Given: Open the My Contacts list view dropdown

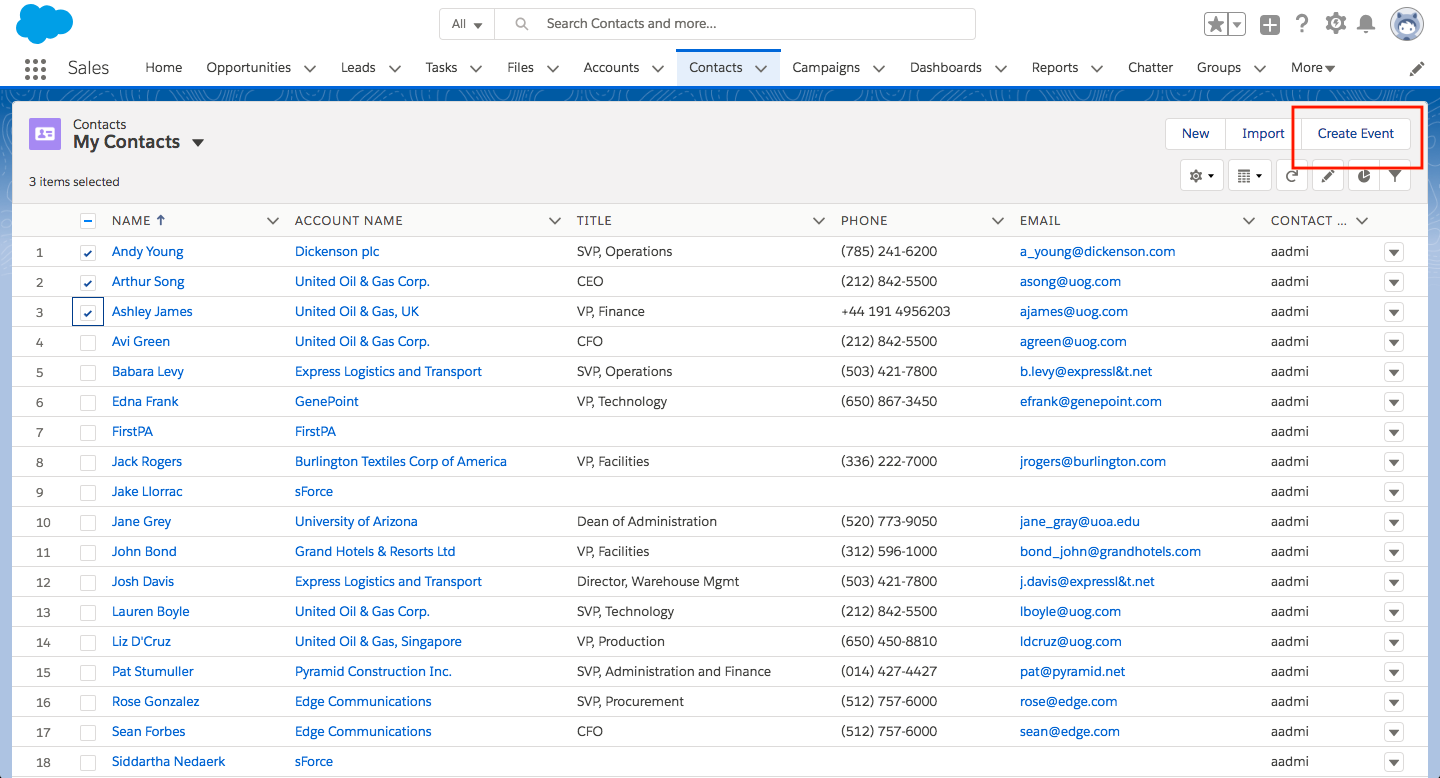Looking at the screenshot, I should pos(198,143).
